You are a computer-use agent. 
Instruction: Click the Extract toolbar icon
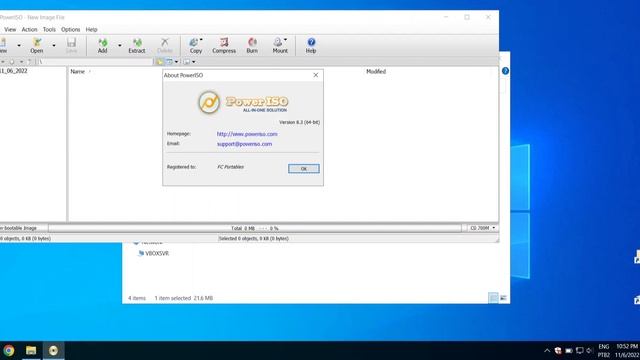pyautogui.click(x=137, y=45)
